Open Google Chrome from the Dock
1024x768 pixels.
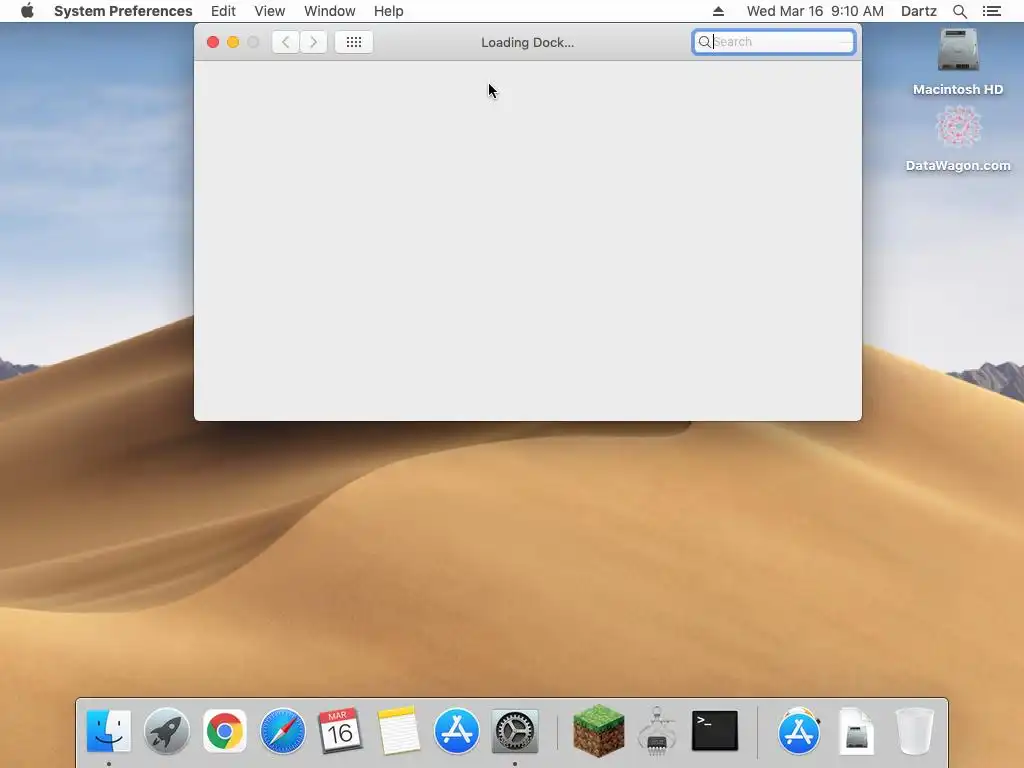click(225, 731)
